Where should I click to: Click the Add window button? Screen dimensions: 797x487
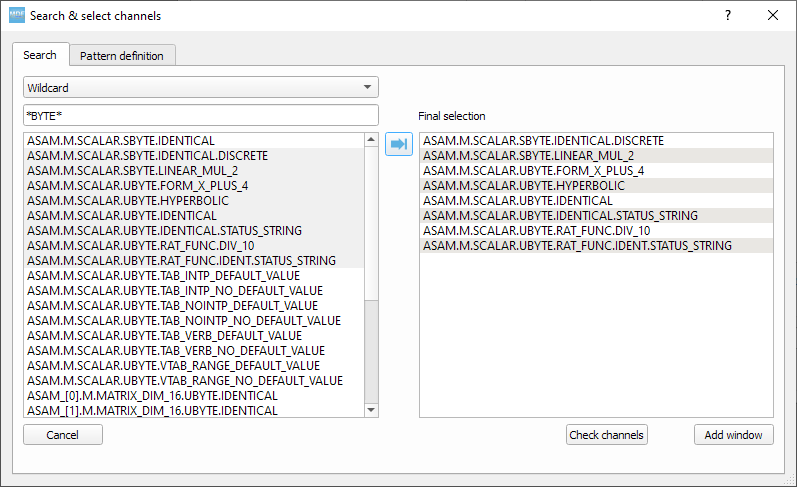tap(733, 435)
